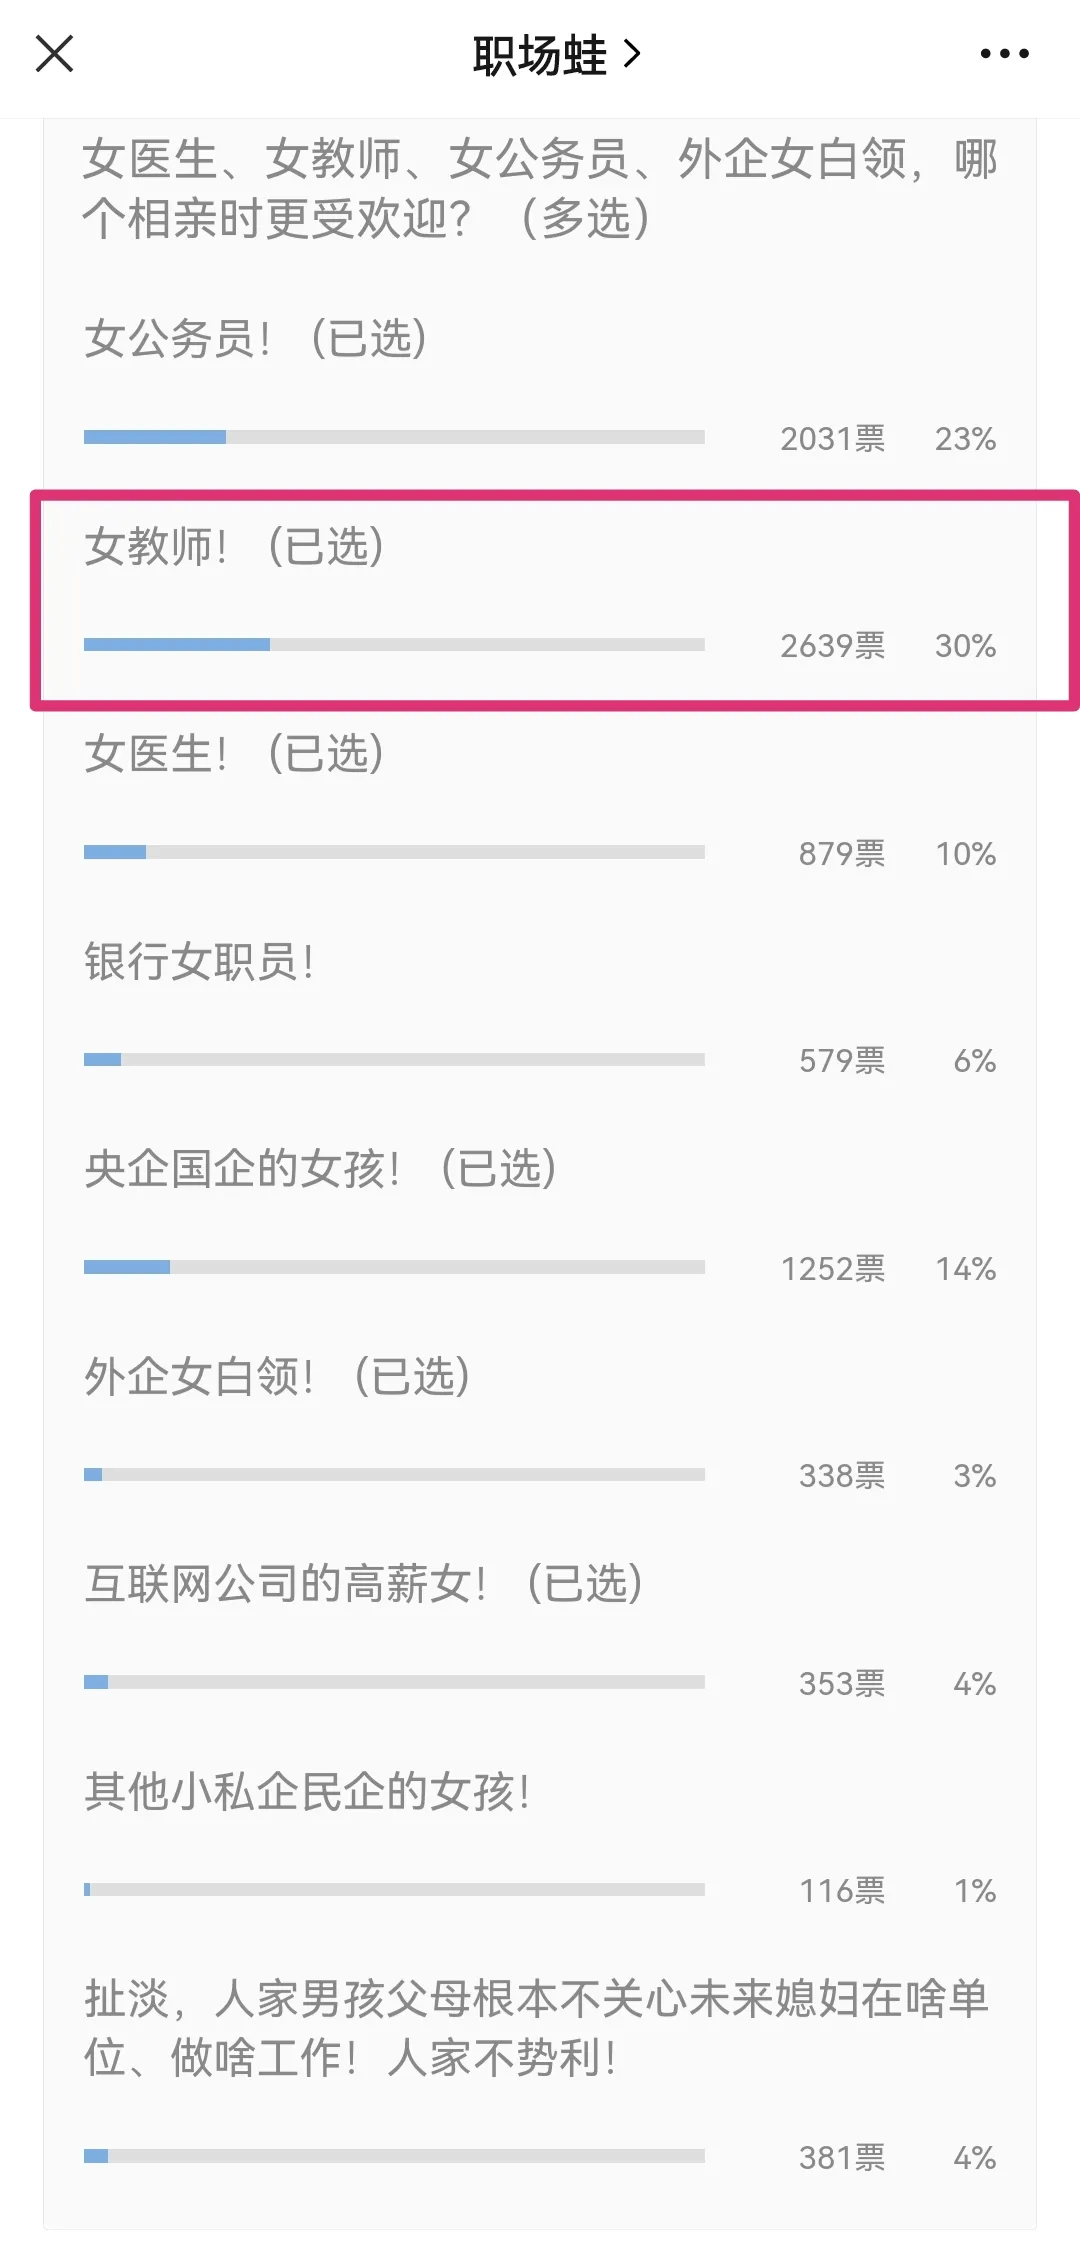
Task: Click the 女公务员 progress bar at 23%
Action: (x=394, y=437)
